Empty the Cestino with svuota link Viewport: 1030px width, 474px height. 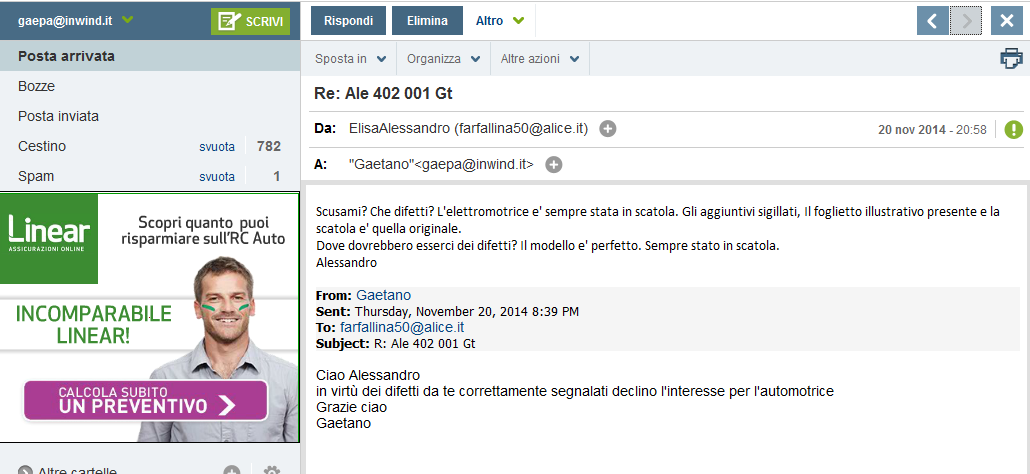217,147
